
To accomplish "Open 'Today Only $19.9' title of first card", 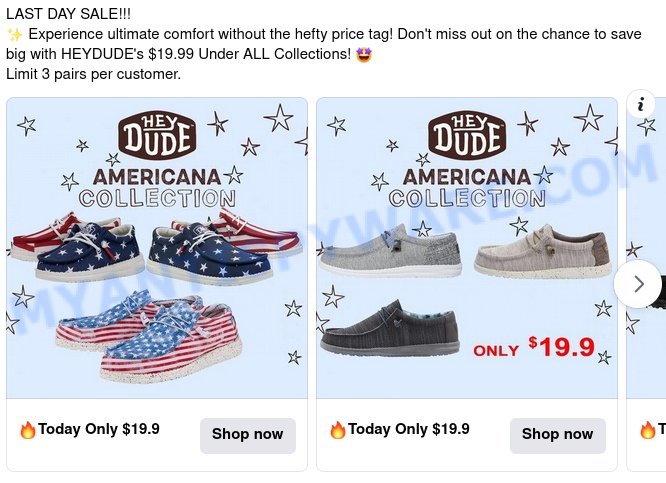I will (99, 429).
